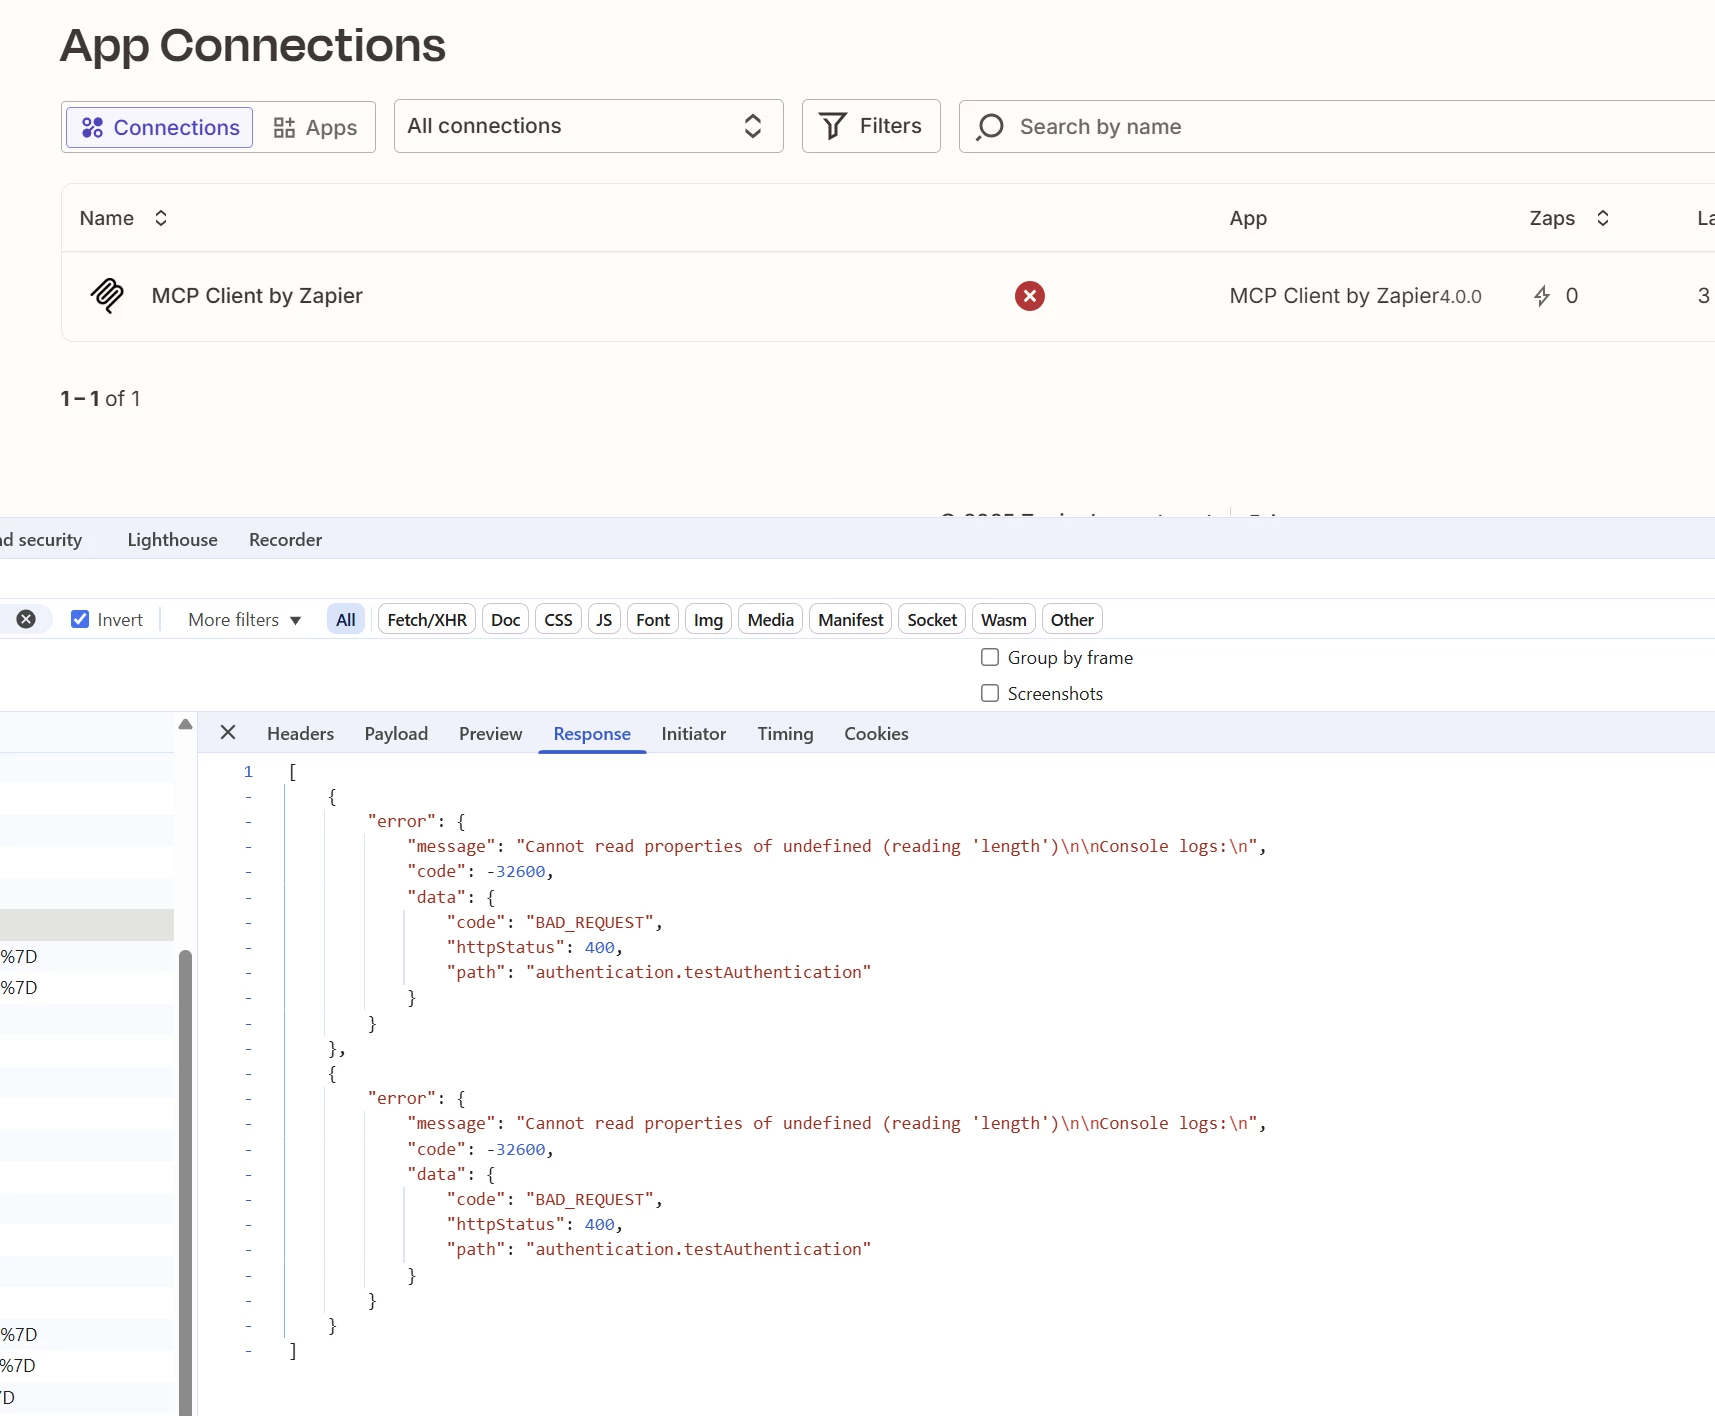Filter requests by Img type
Screen dimensions: 1715x1416
click(x=708, y=620)
